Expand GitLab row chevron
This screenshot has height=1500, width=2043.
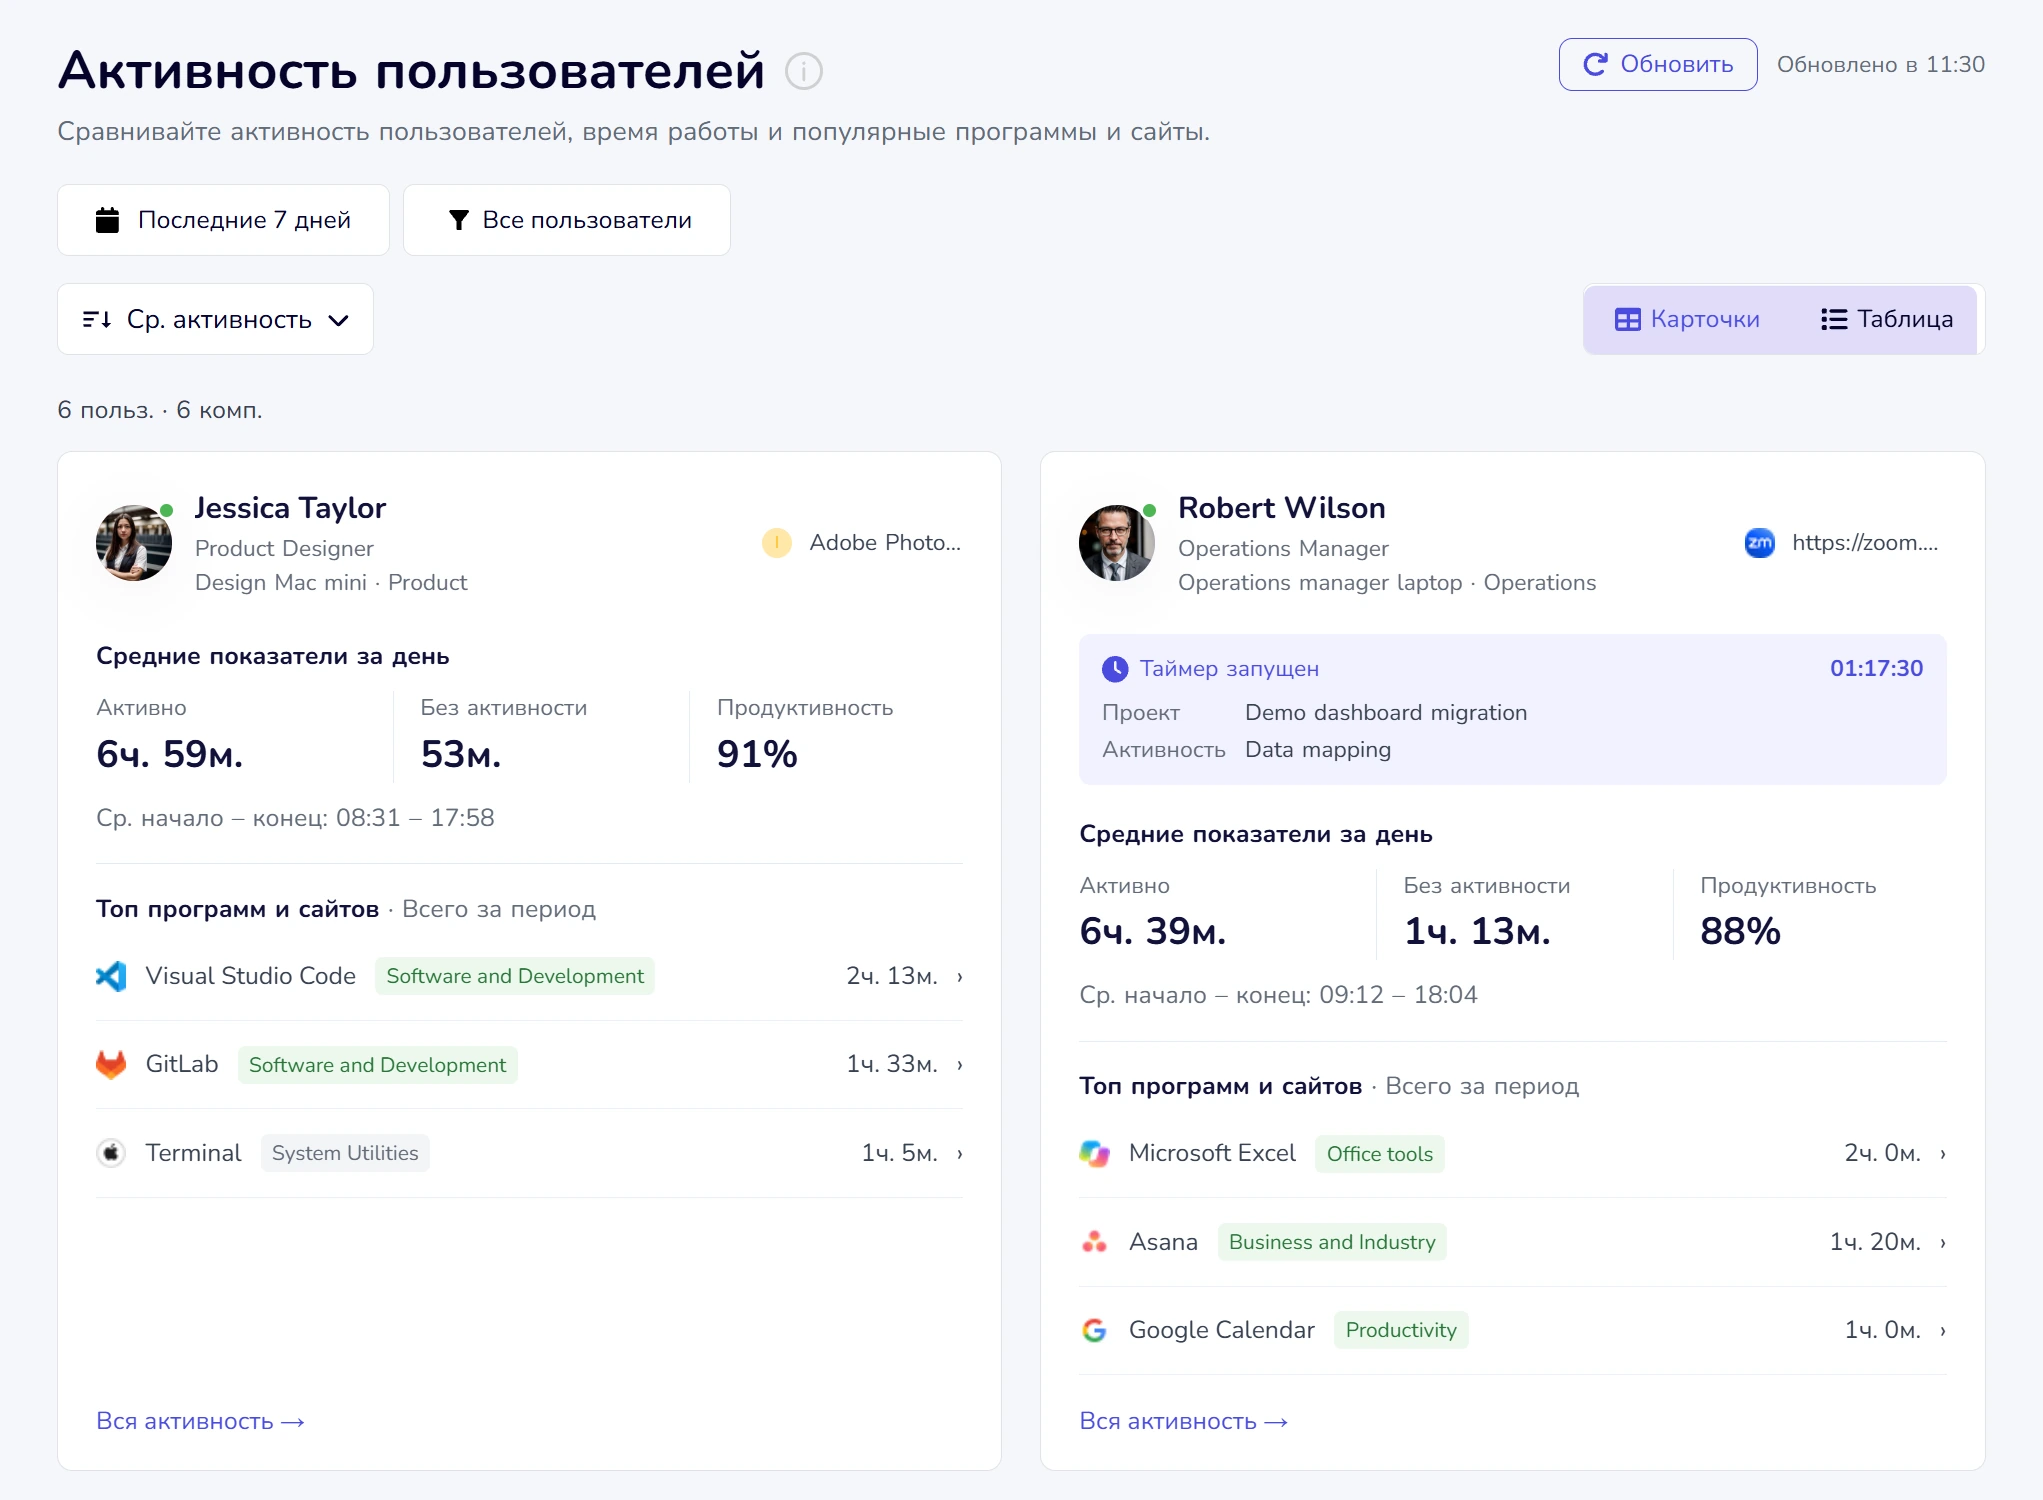click(959, 1064)
